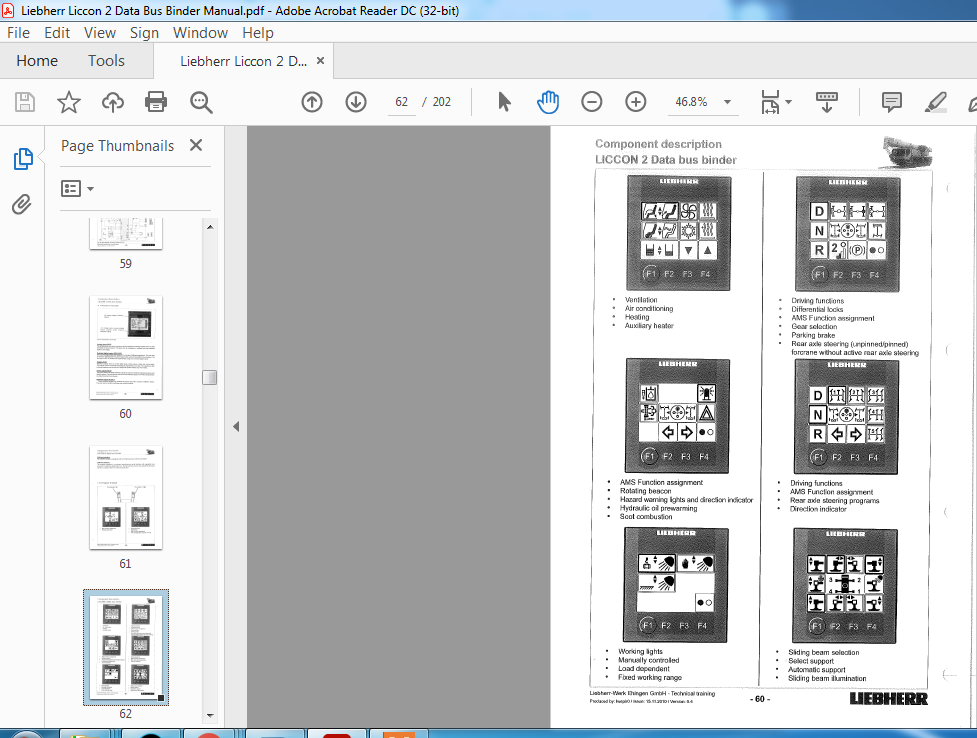
Task: Open the cloud upload icon
Action: (113, 102)
